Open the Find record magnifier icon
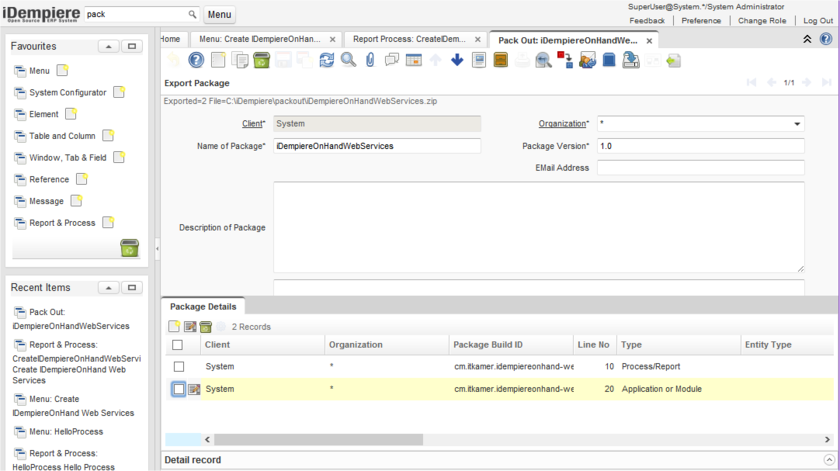 pyautogui.click(x=348, y=61)
